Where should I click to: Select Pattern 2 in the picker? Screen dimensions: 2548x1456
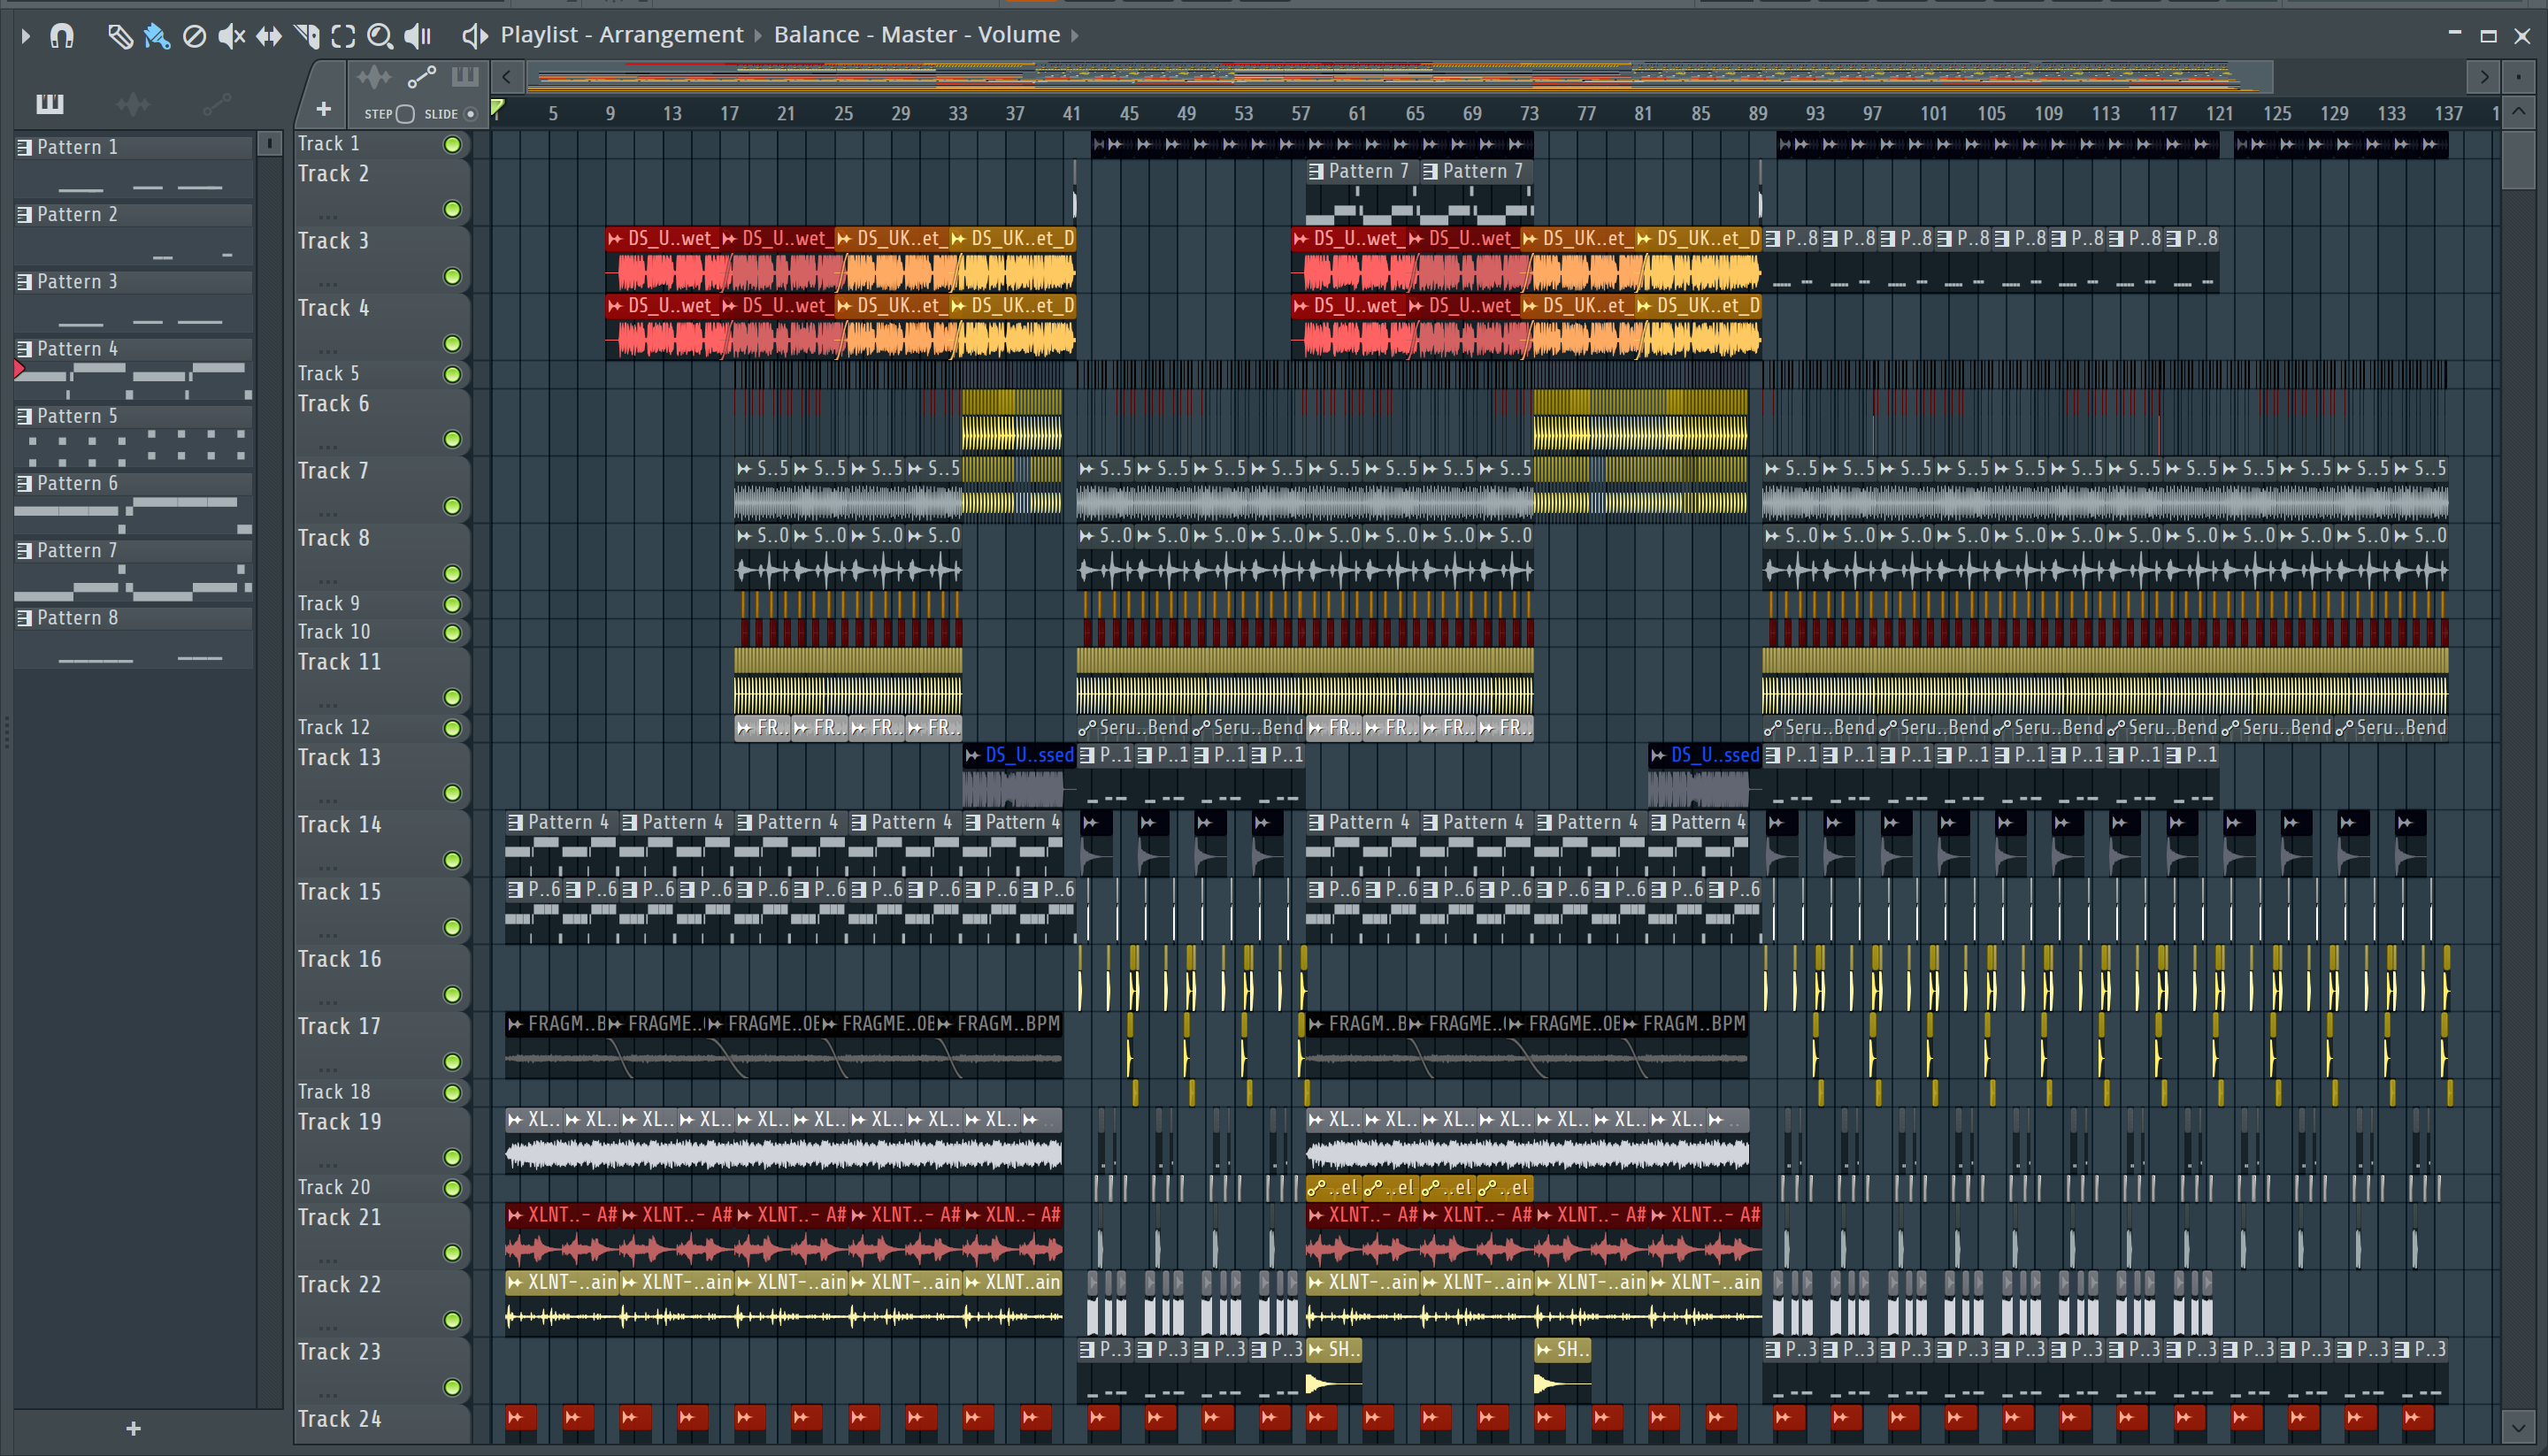click(133, 214)
